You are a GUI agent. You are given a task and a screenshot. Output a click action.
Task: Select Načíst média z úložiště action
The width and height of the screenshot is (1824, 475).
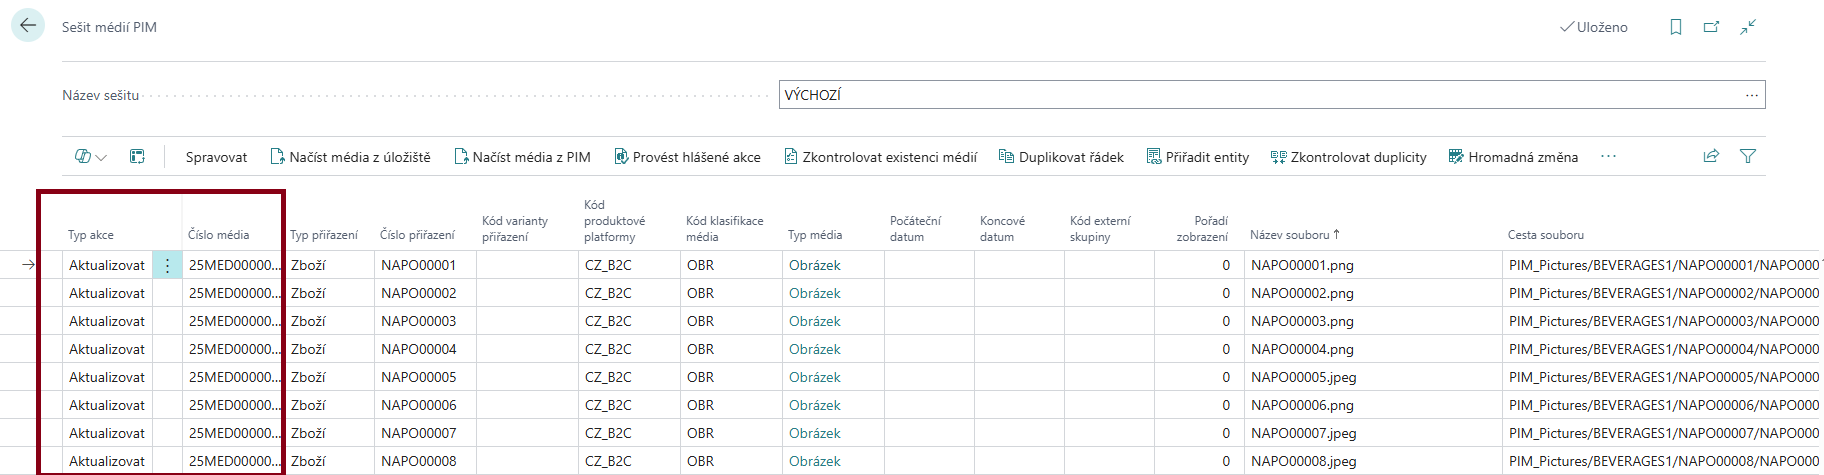[x=350, y=157]
